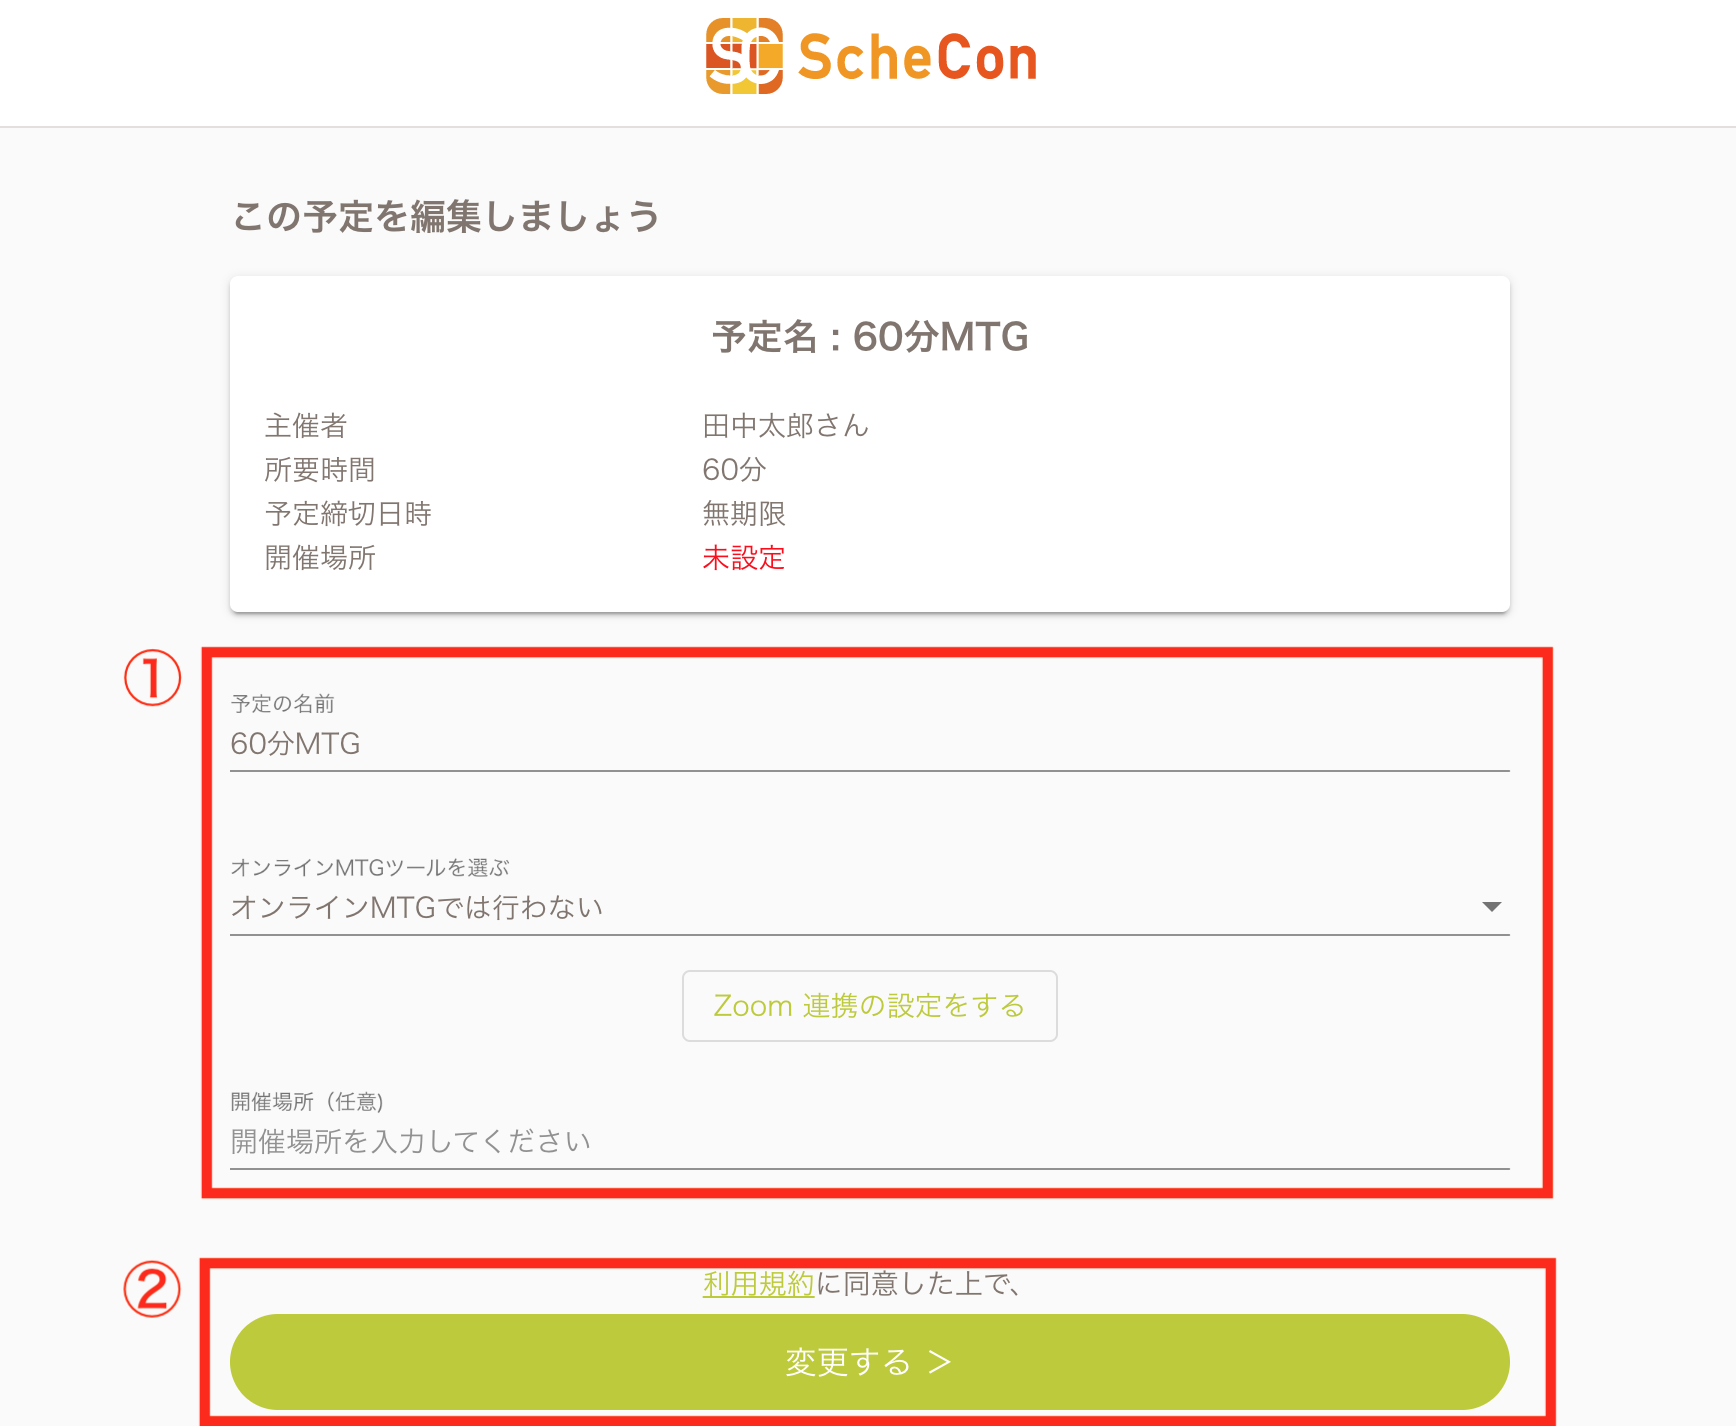Click the 60分 duration value
Screen dimensions: 1736x1426
pyautogui.click(x=734, y=470)
